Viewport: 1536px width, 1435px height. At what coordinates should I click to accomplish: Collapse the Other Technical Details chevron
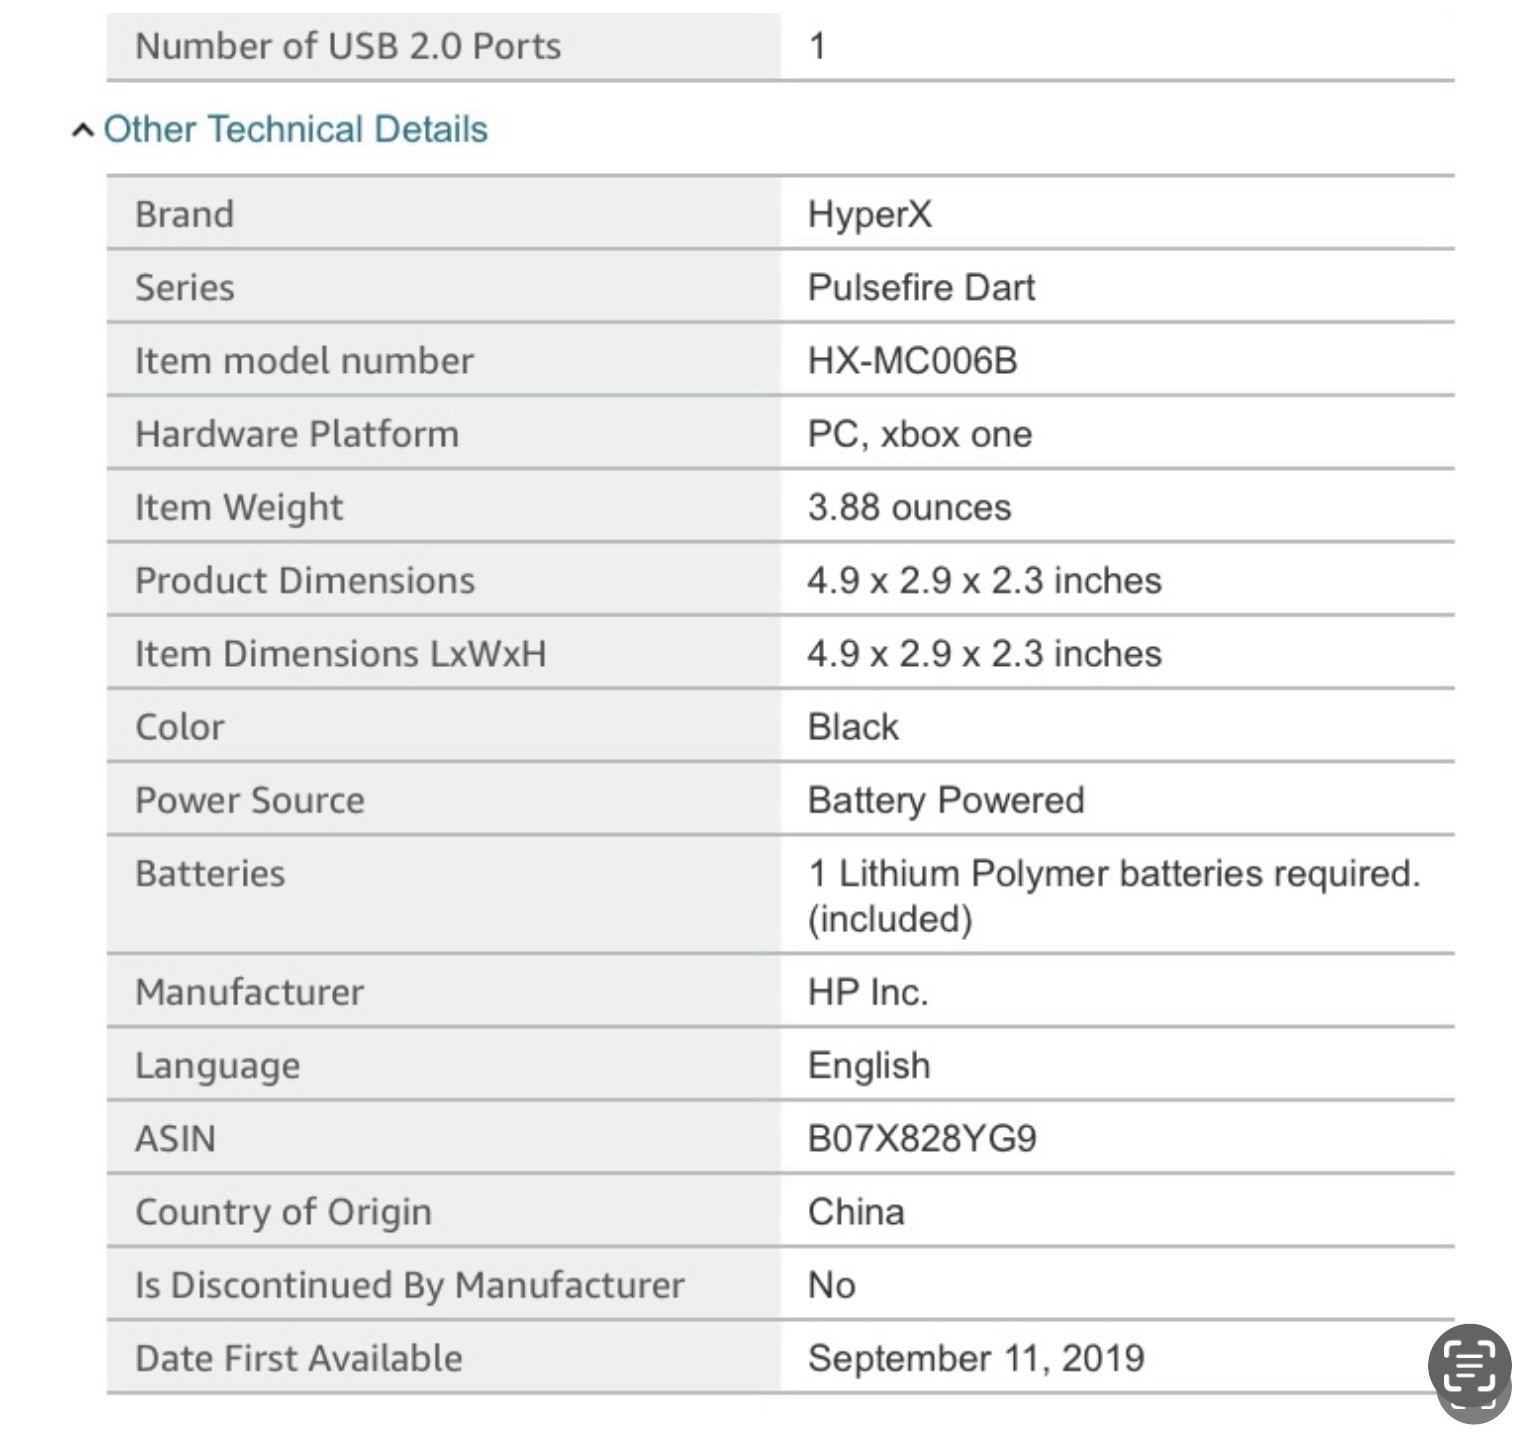[x=83, y=130]
